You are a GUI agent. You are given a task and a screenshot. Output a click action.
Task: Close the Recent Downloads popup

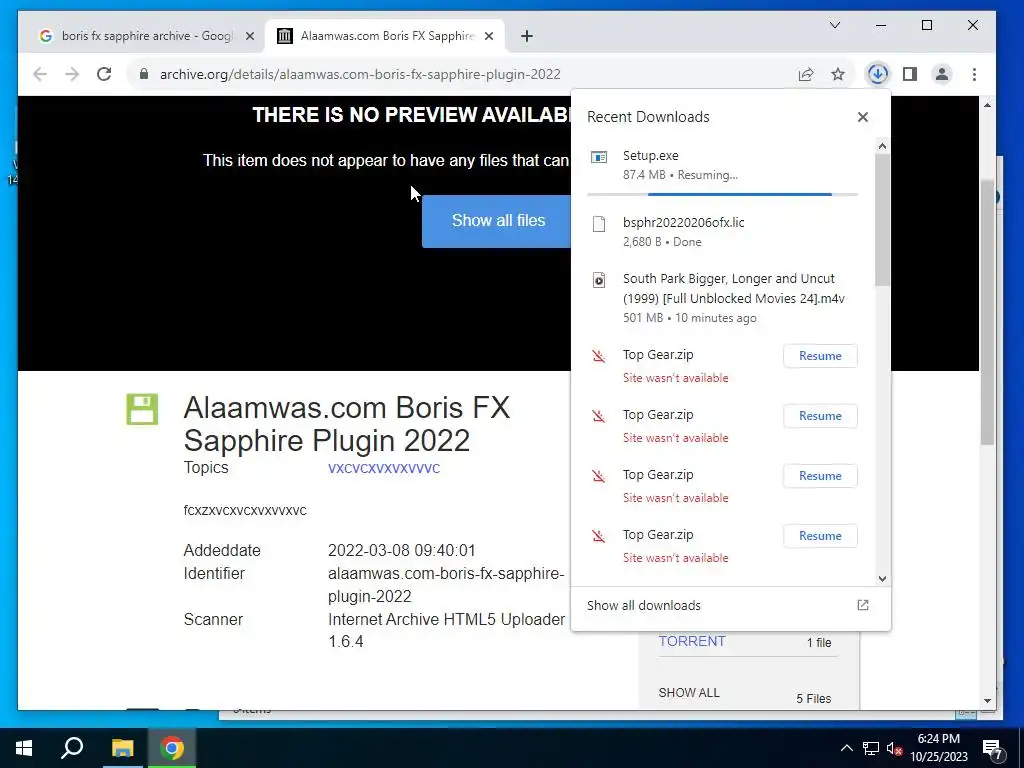click(863, 117)
